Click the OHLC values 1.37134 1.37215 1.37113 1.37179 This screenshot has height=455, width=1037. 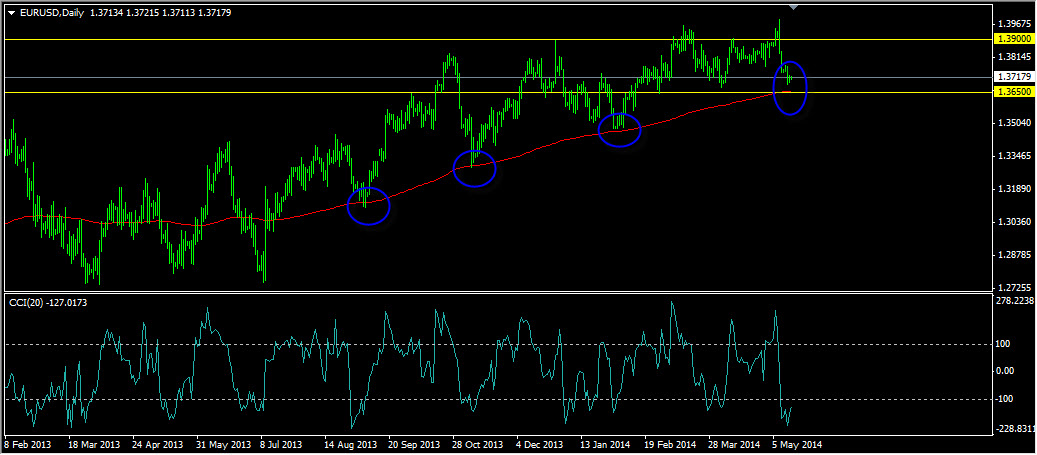[x=160, y=13]
